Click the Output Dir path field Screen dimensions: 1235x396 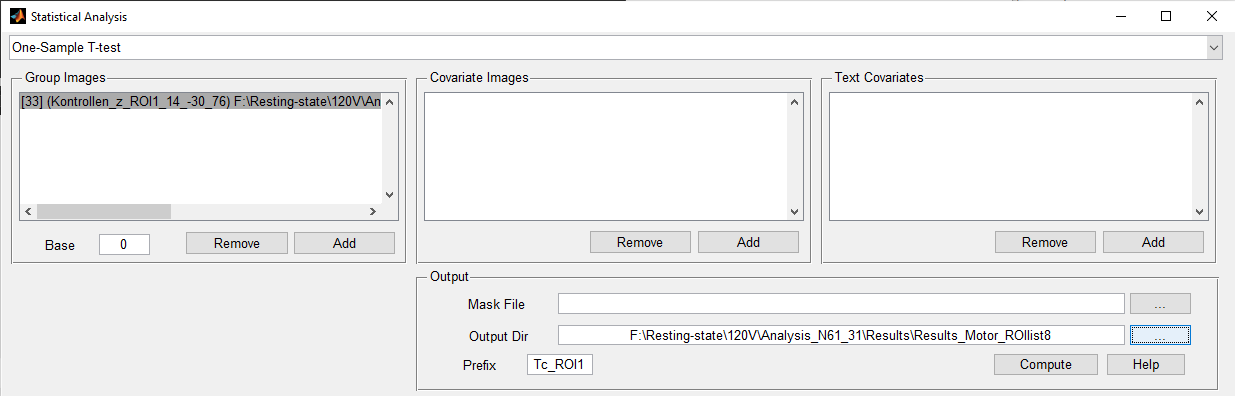tap(841, 335)
